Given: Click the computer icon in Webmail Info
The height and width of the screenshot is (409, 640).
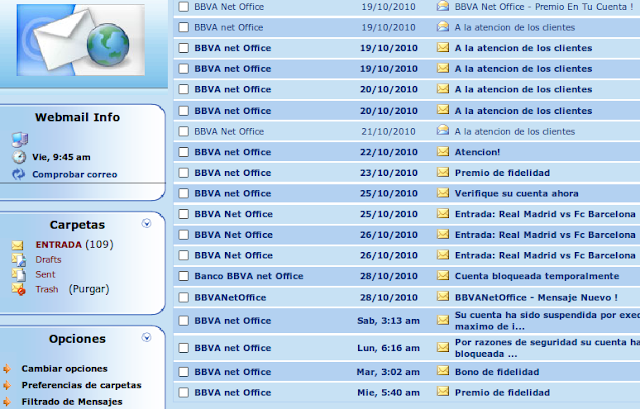Looking at the screenshot, I should (19, 140).
